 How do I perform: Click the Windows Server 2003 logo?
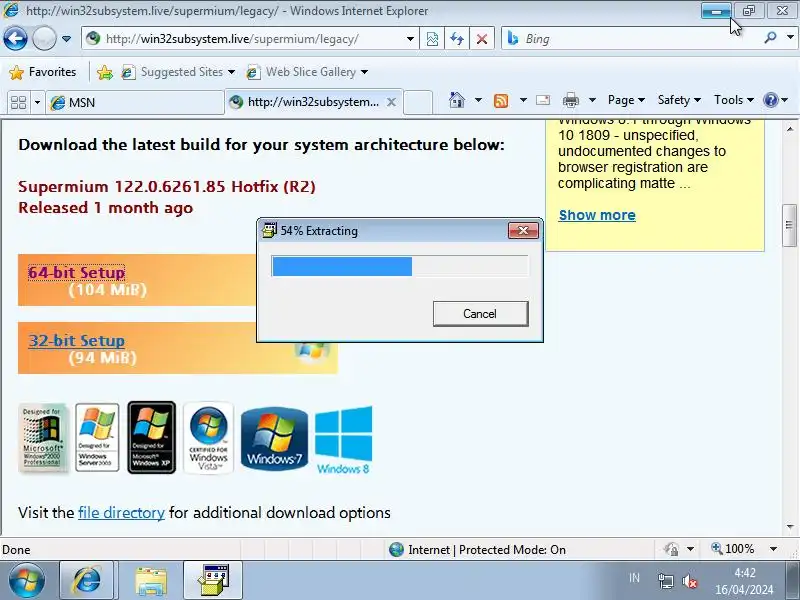click(97, 438)
